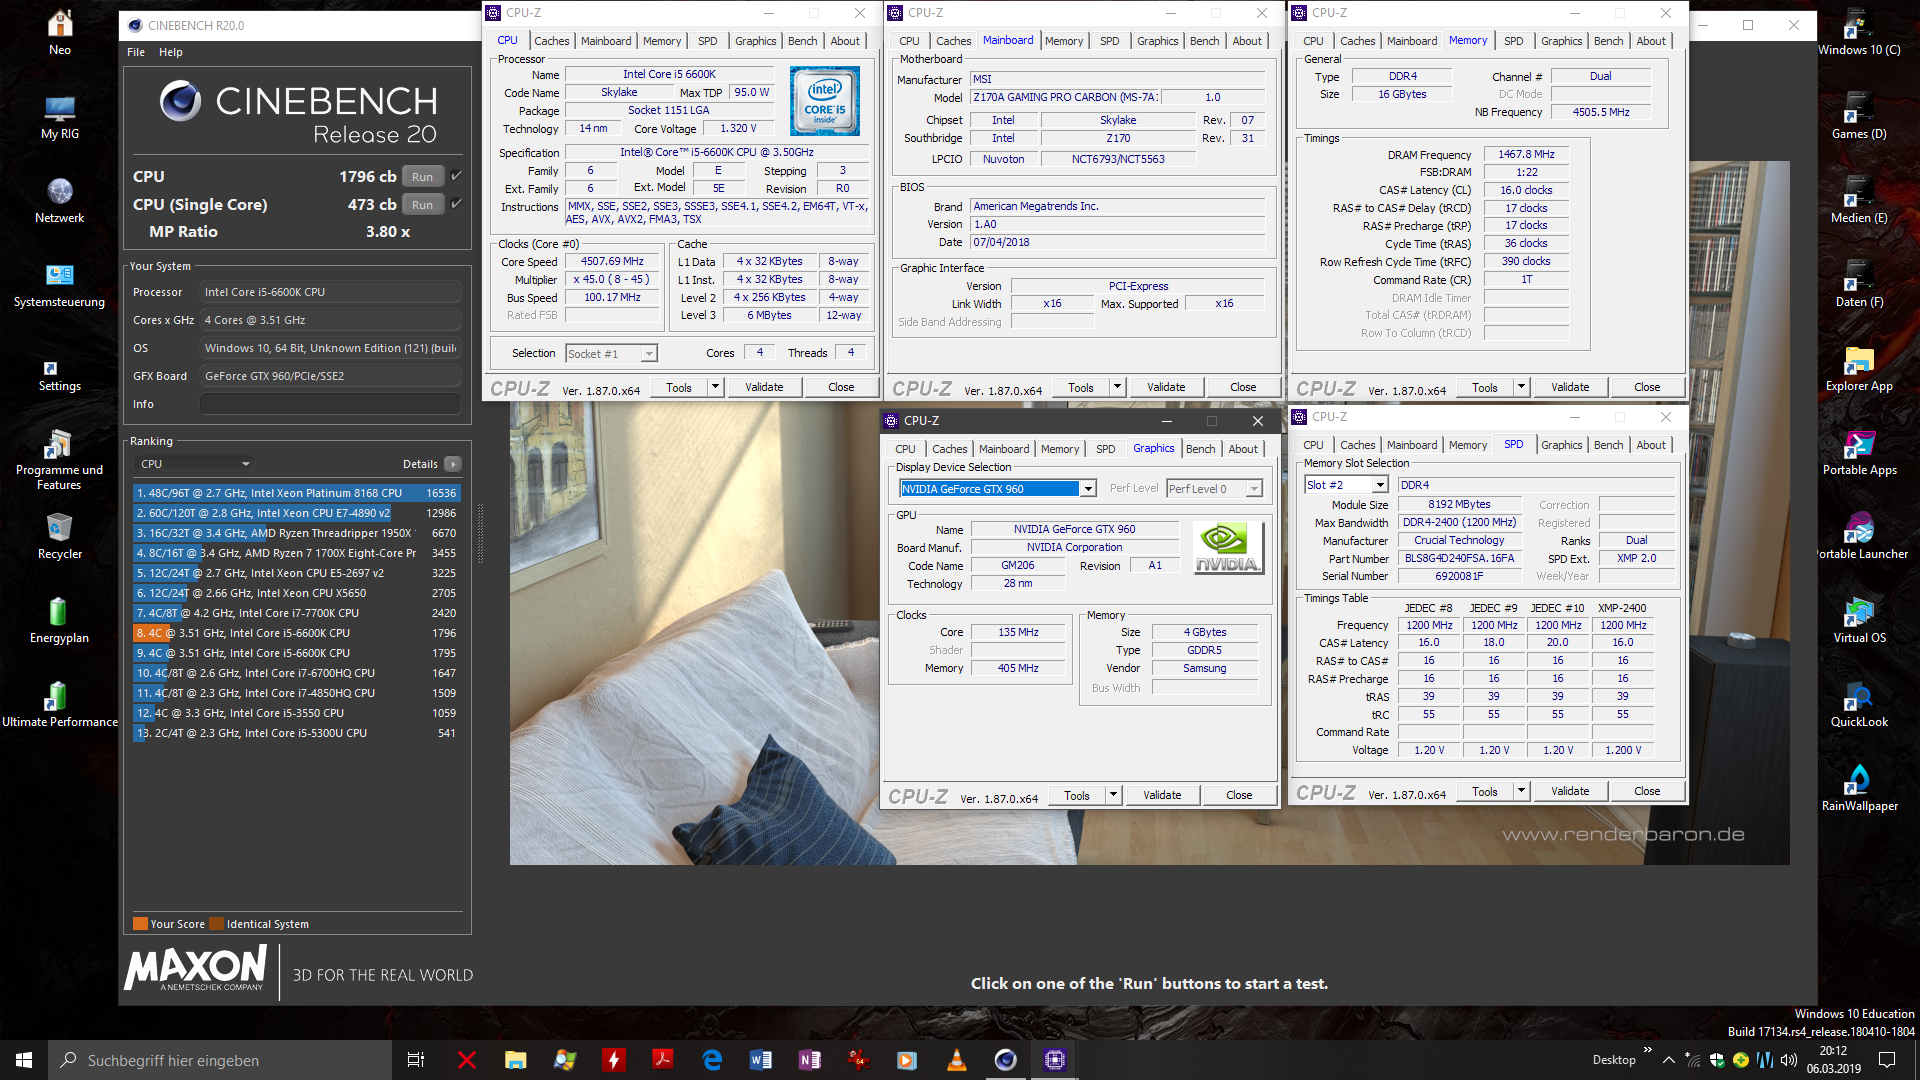The image size is (1920, 1080).
Task: Open the CPU ranking dropdown in Cinebench
Action: (243, 463)
